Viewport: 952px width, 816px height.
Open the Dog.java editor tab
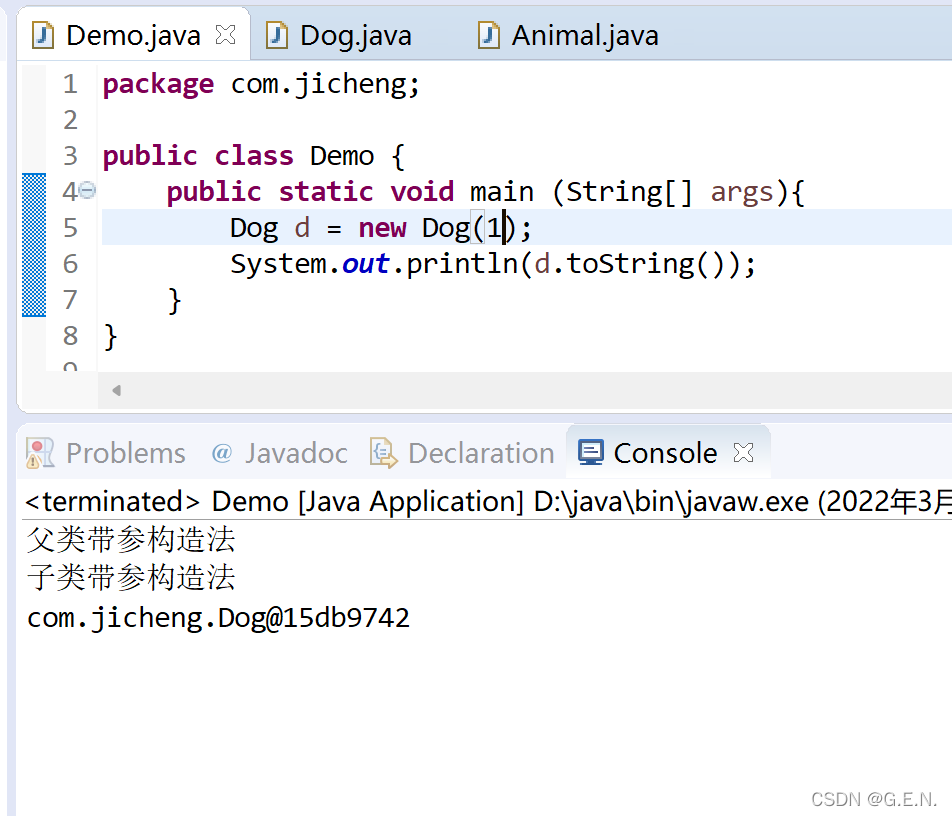click(356, 35)
